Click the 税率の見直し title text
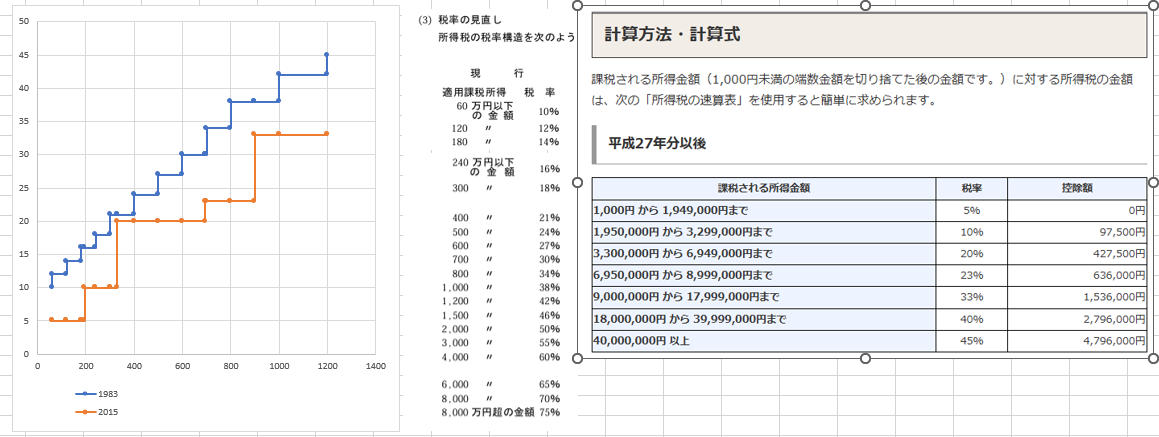1159x437 pixels. point(469,21)
